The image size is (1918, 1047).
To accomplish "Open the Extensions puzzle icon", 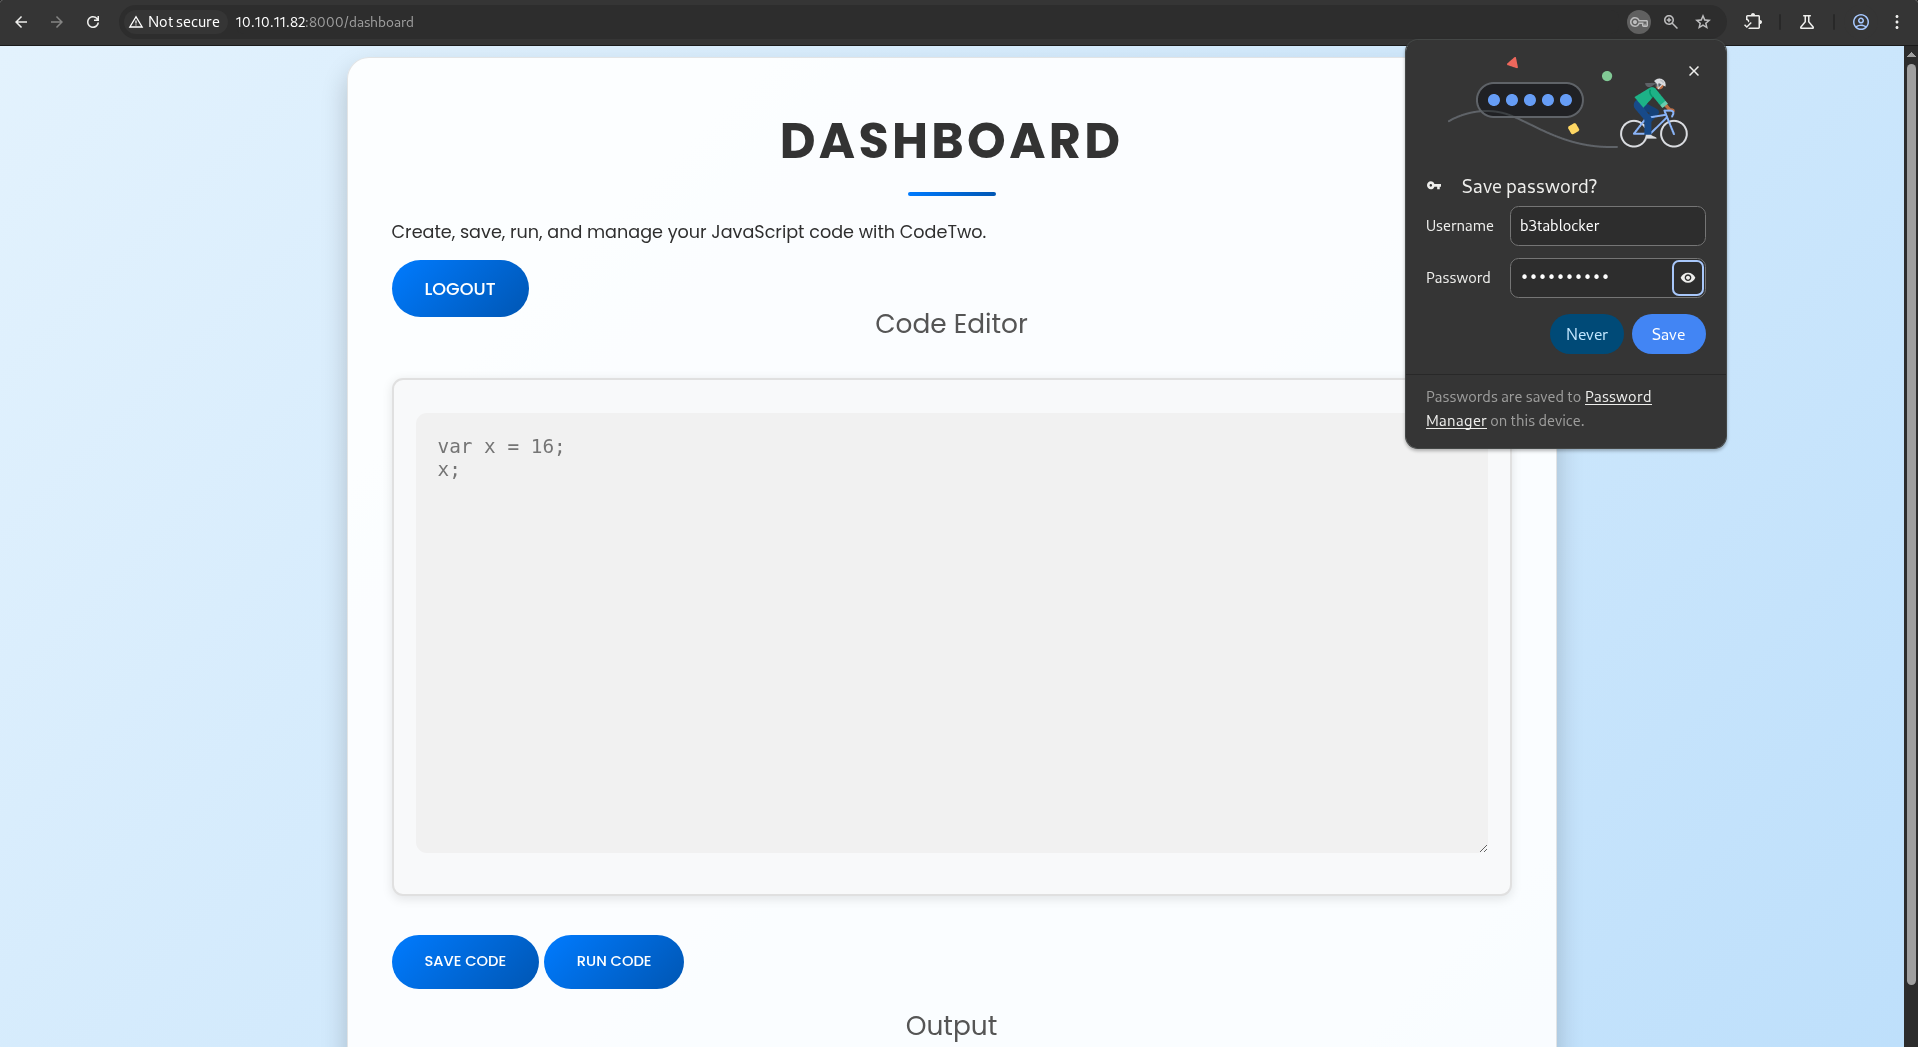I will pyautogui.click(x=1753, y=22).
